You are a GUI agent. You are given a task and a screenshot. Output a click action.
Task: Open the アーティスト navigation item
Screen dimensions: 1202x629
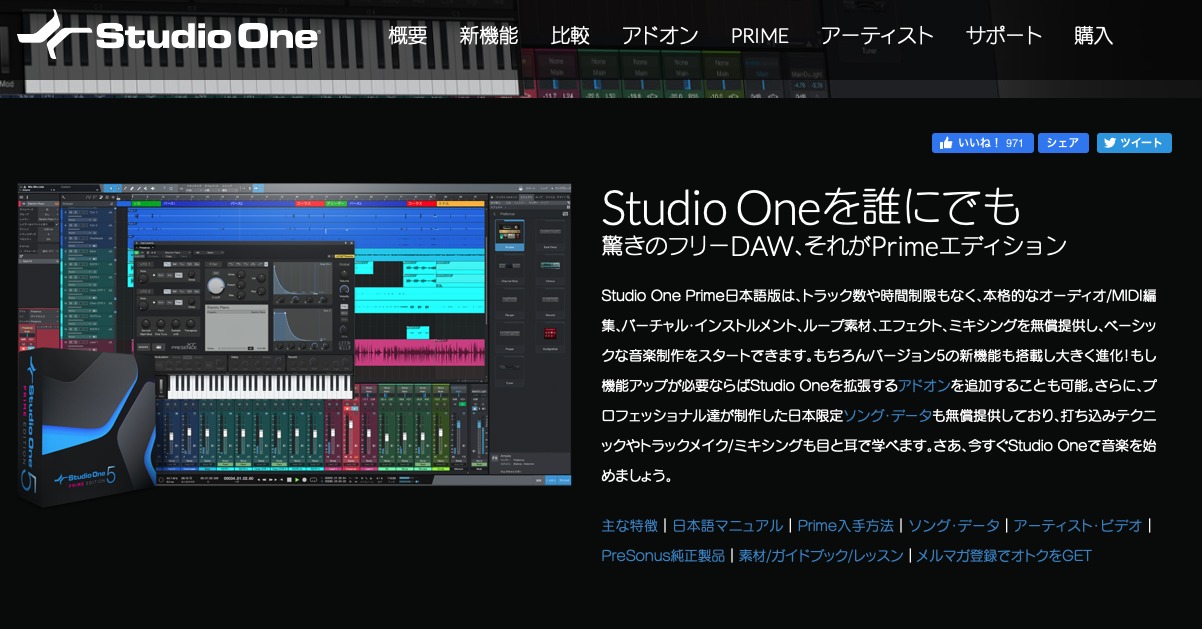(876, 36)
